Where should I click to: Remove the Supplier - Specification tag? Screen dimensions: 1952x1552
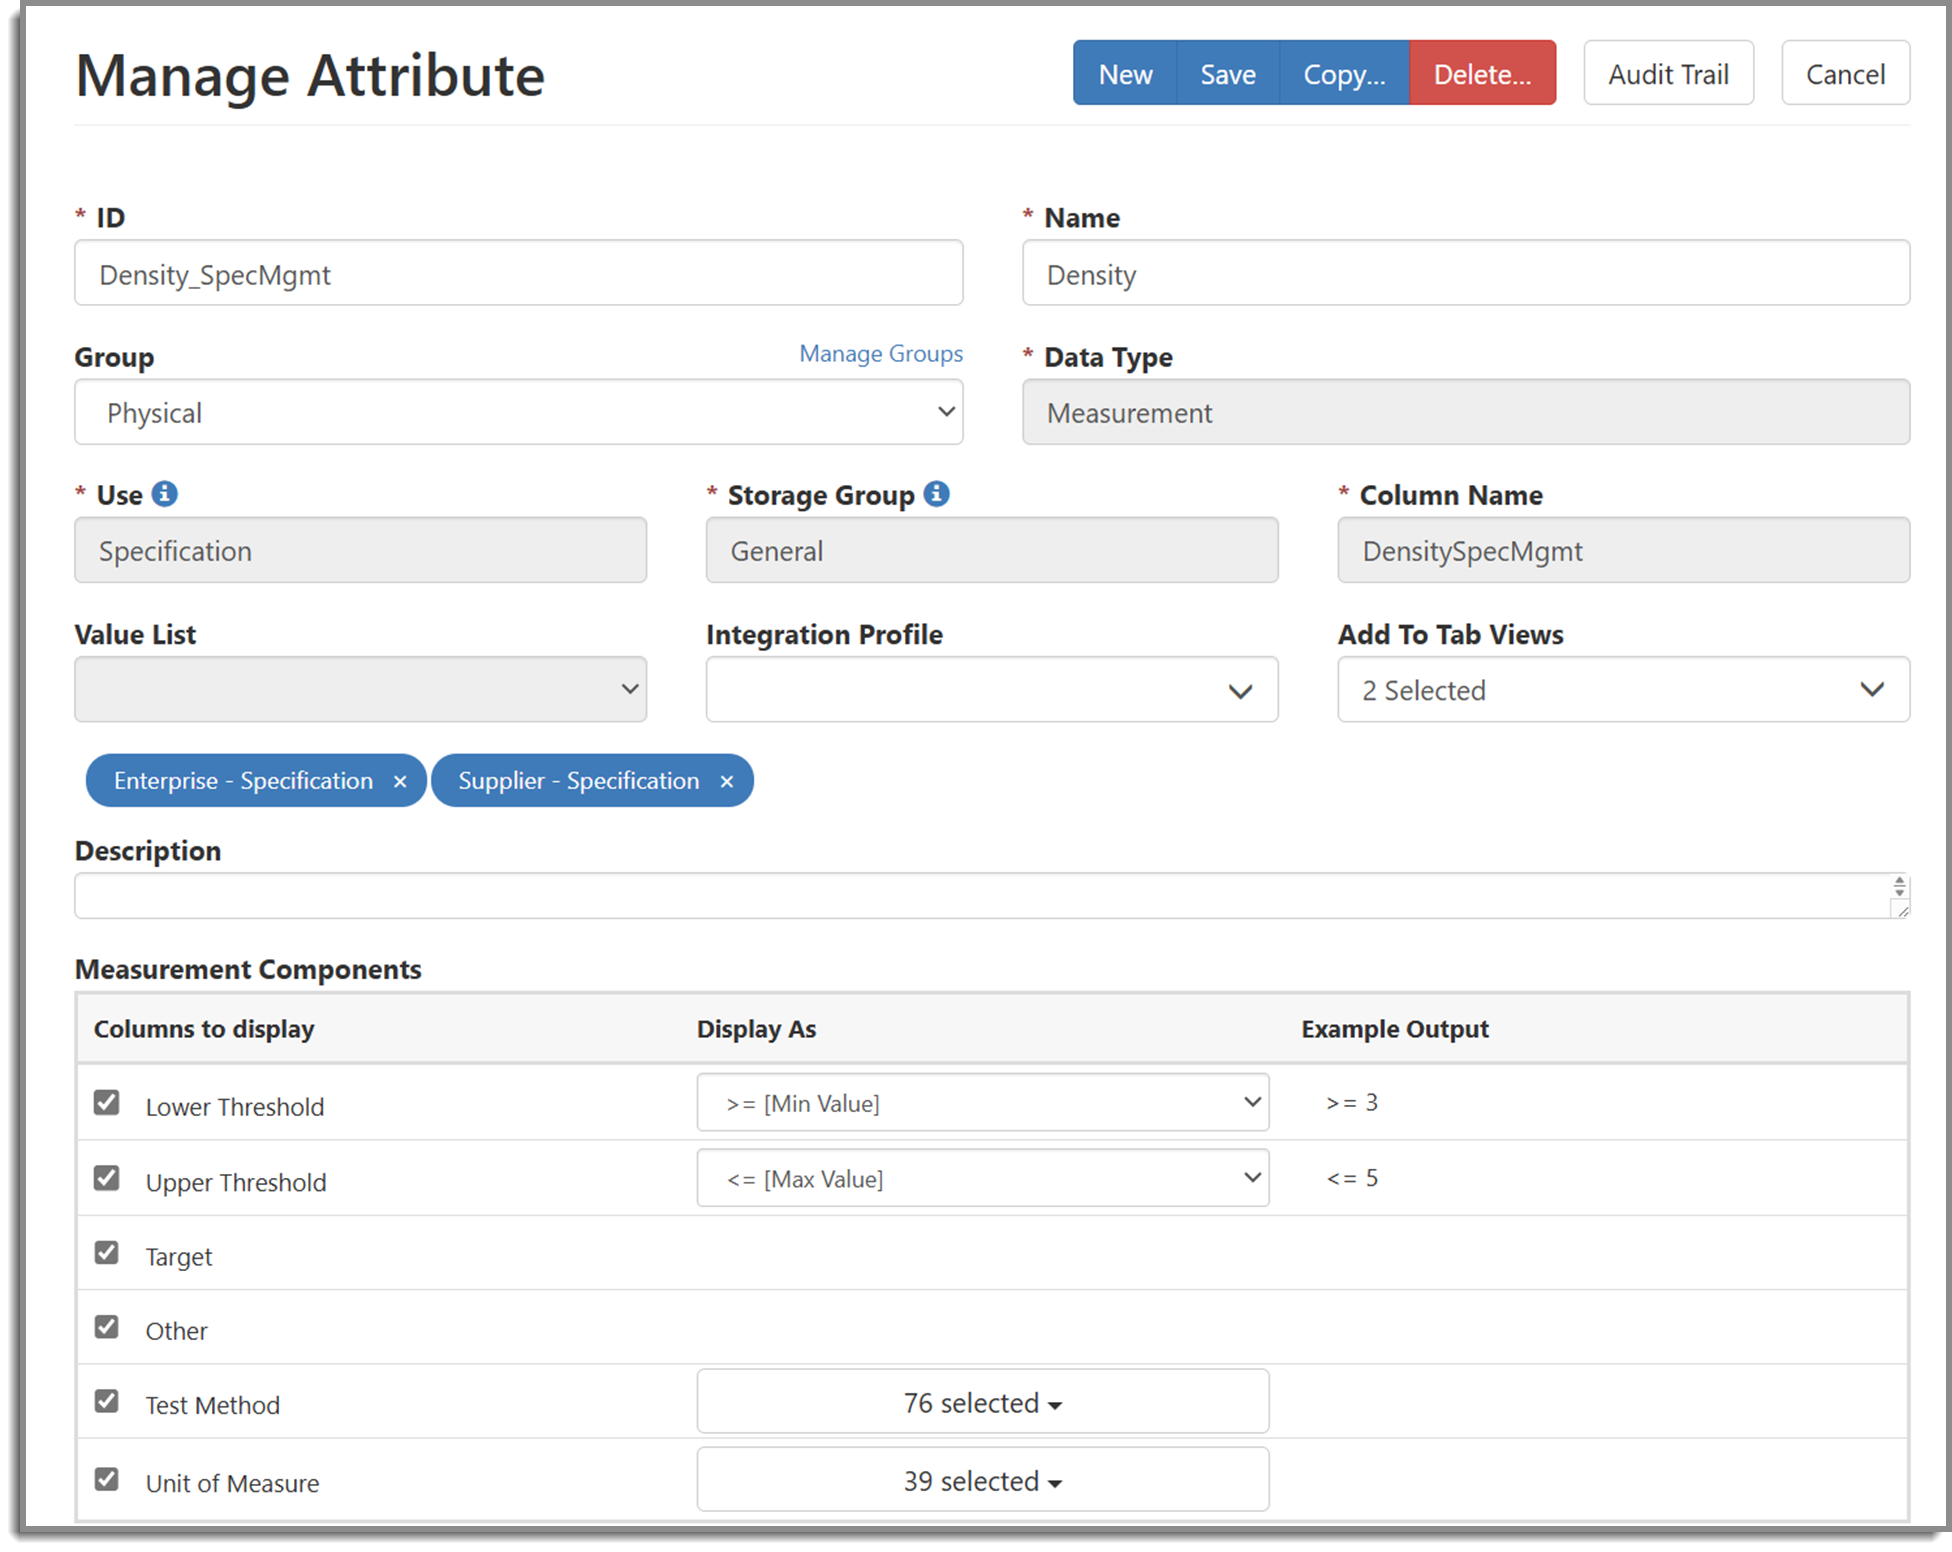[727, 782]
